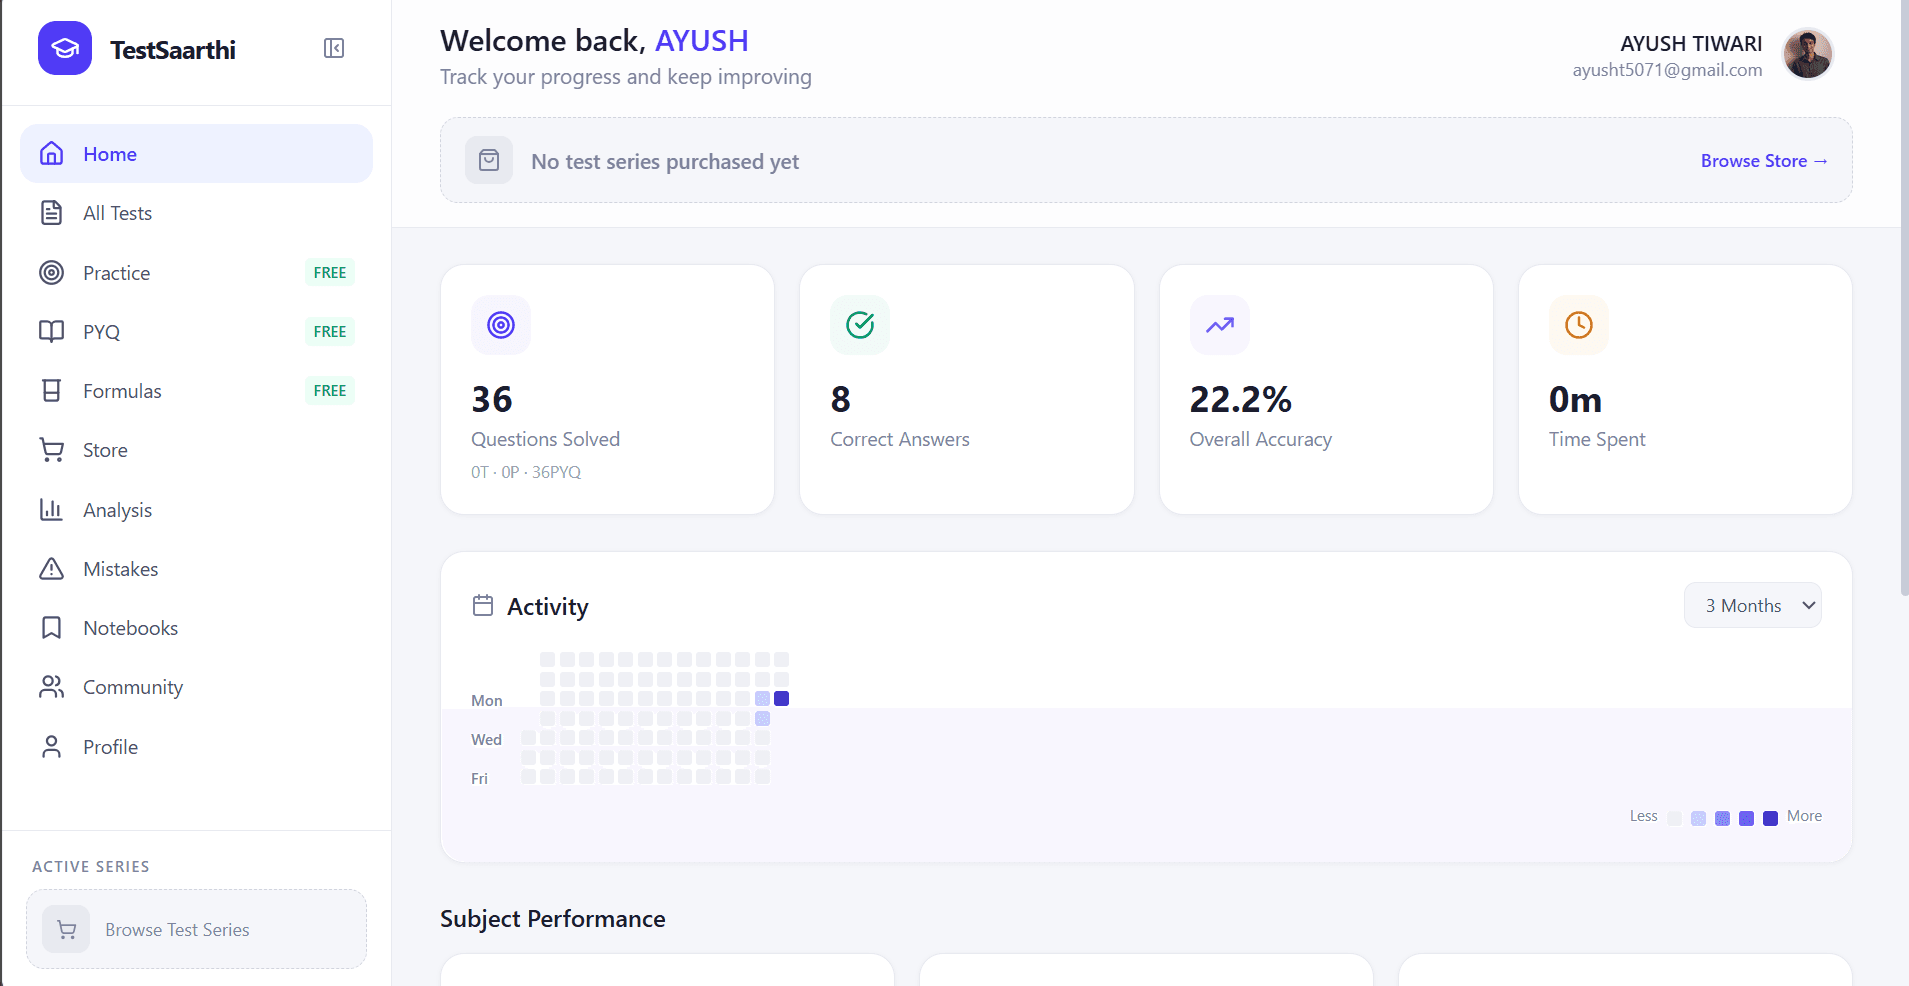Open Notebooks from the sidebar
Viewport: 1909px width, 986px height.
pyautogui.click(x=130, y=628)
